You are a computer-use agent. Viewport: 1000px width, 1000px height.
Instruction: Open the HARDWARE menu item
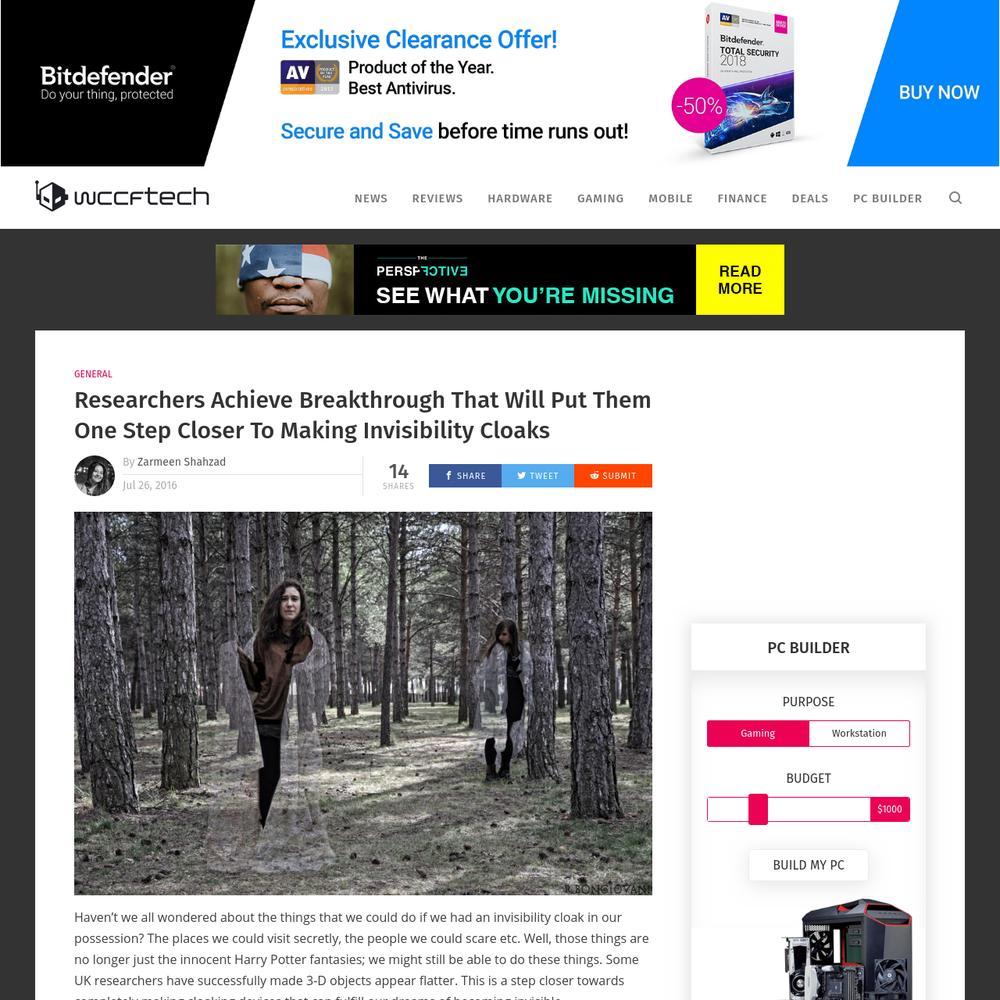click(520, 198)
